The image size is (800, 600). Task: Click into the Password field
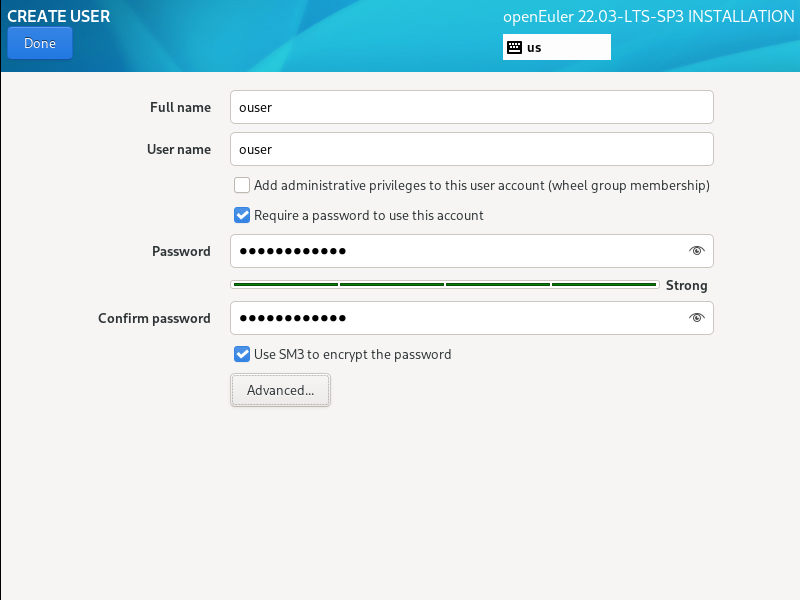coord(455,251)
